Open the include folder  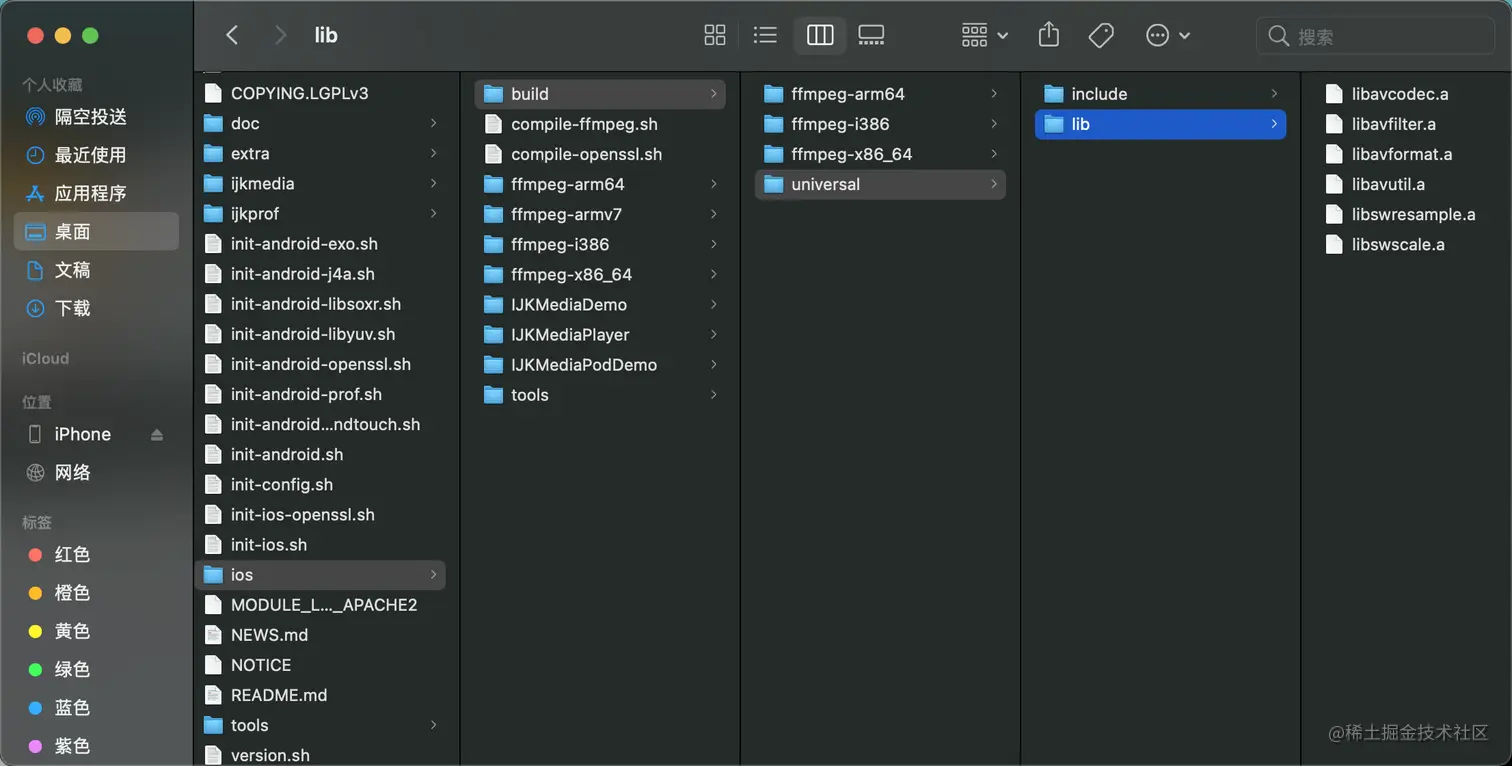click(x=1160, y=93)
